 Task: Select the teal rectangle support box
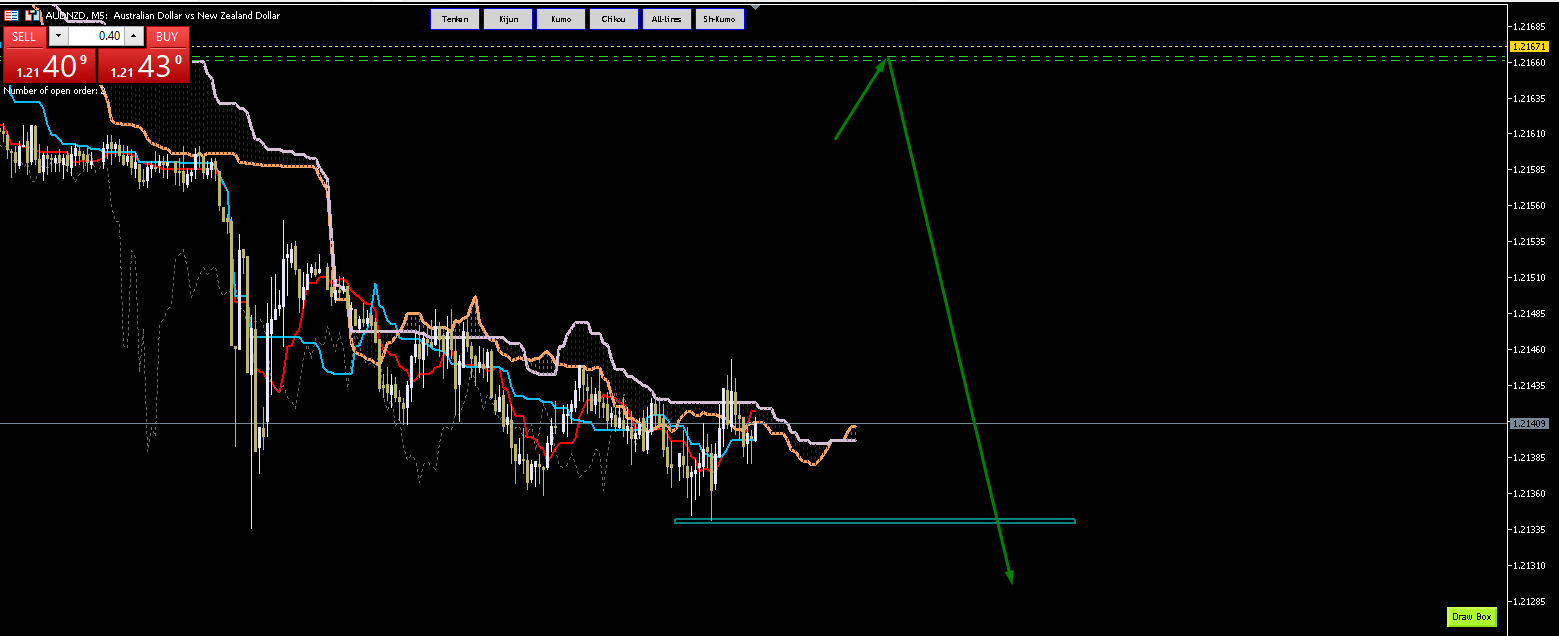[x=875, y=521]
